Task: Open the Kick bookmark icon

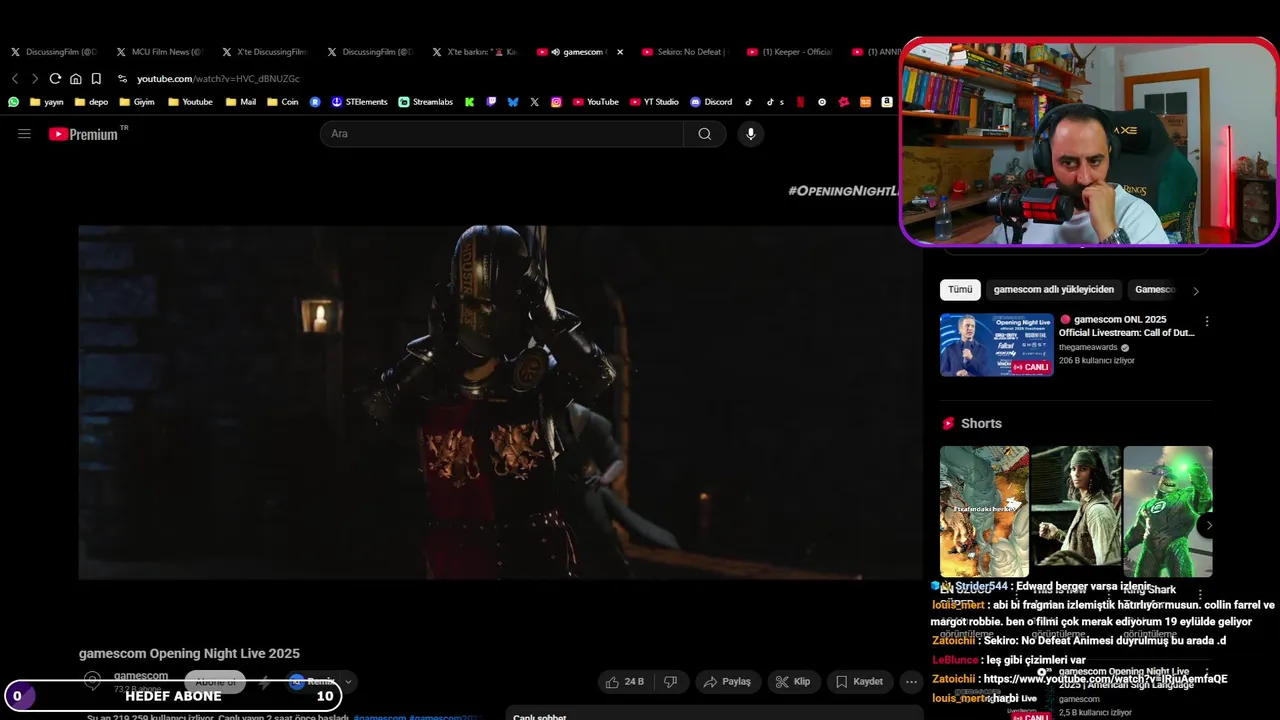Action: pos(469,102)
